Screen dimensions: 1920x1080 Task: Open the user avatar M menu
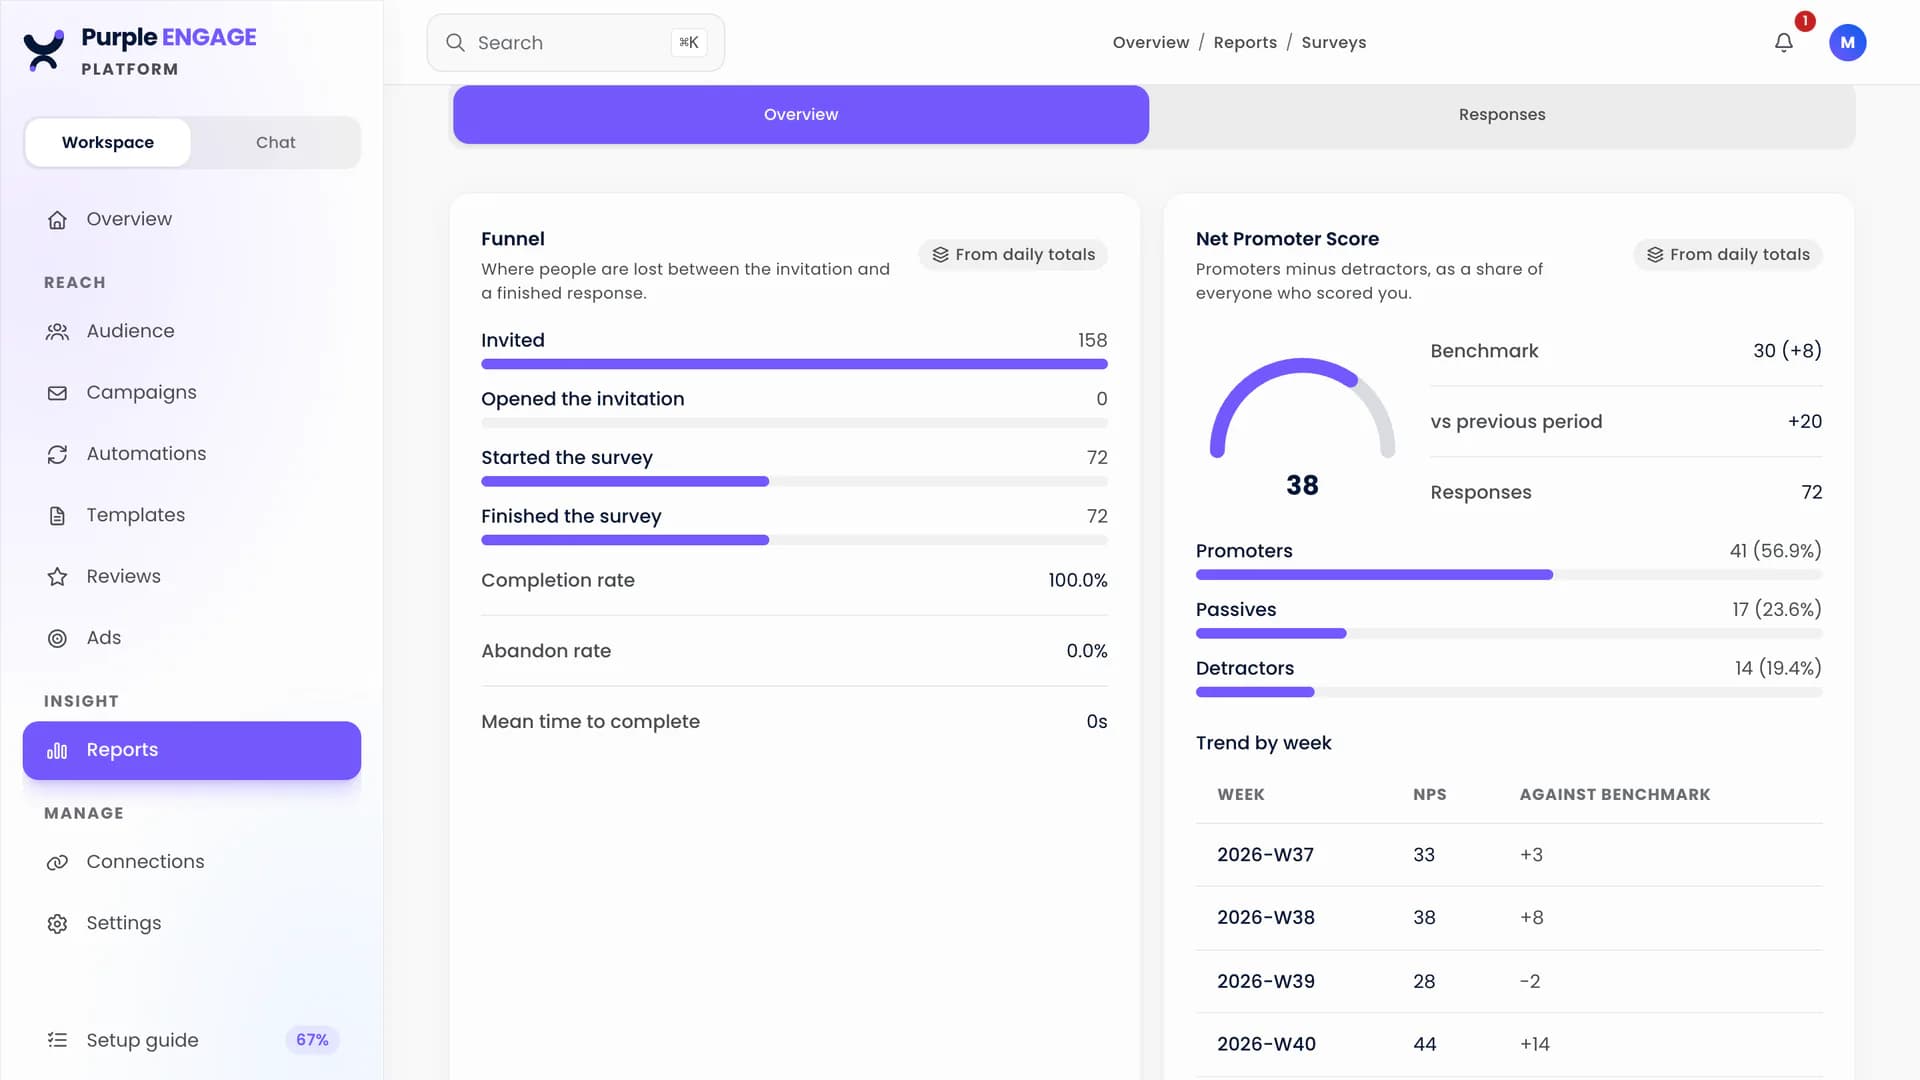[x=1847, y=43]
